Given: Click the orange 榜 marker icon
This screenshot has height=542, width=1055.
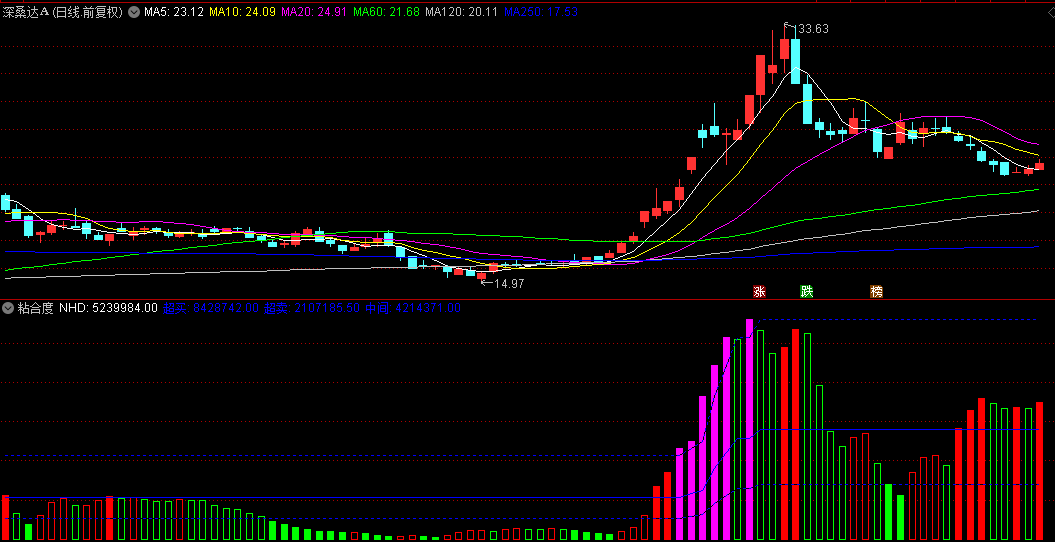Looking at the screenshot, I should point(876,291).
